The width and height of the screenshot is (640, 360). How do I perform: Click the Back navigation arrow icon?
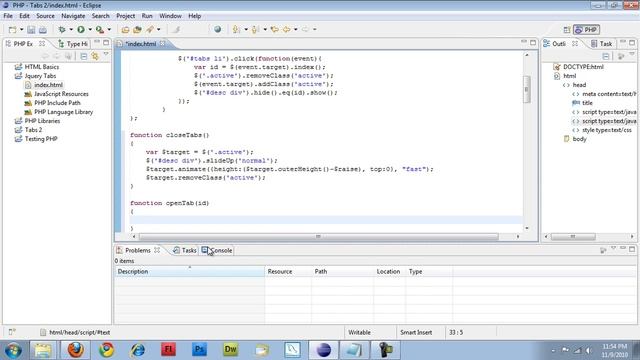(x=287, y=29)
